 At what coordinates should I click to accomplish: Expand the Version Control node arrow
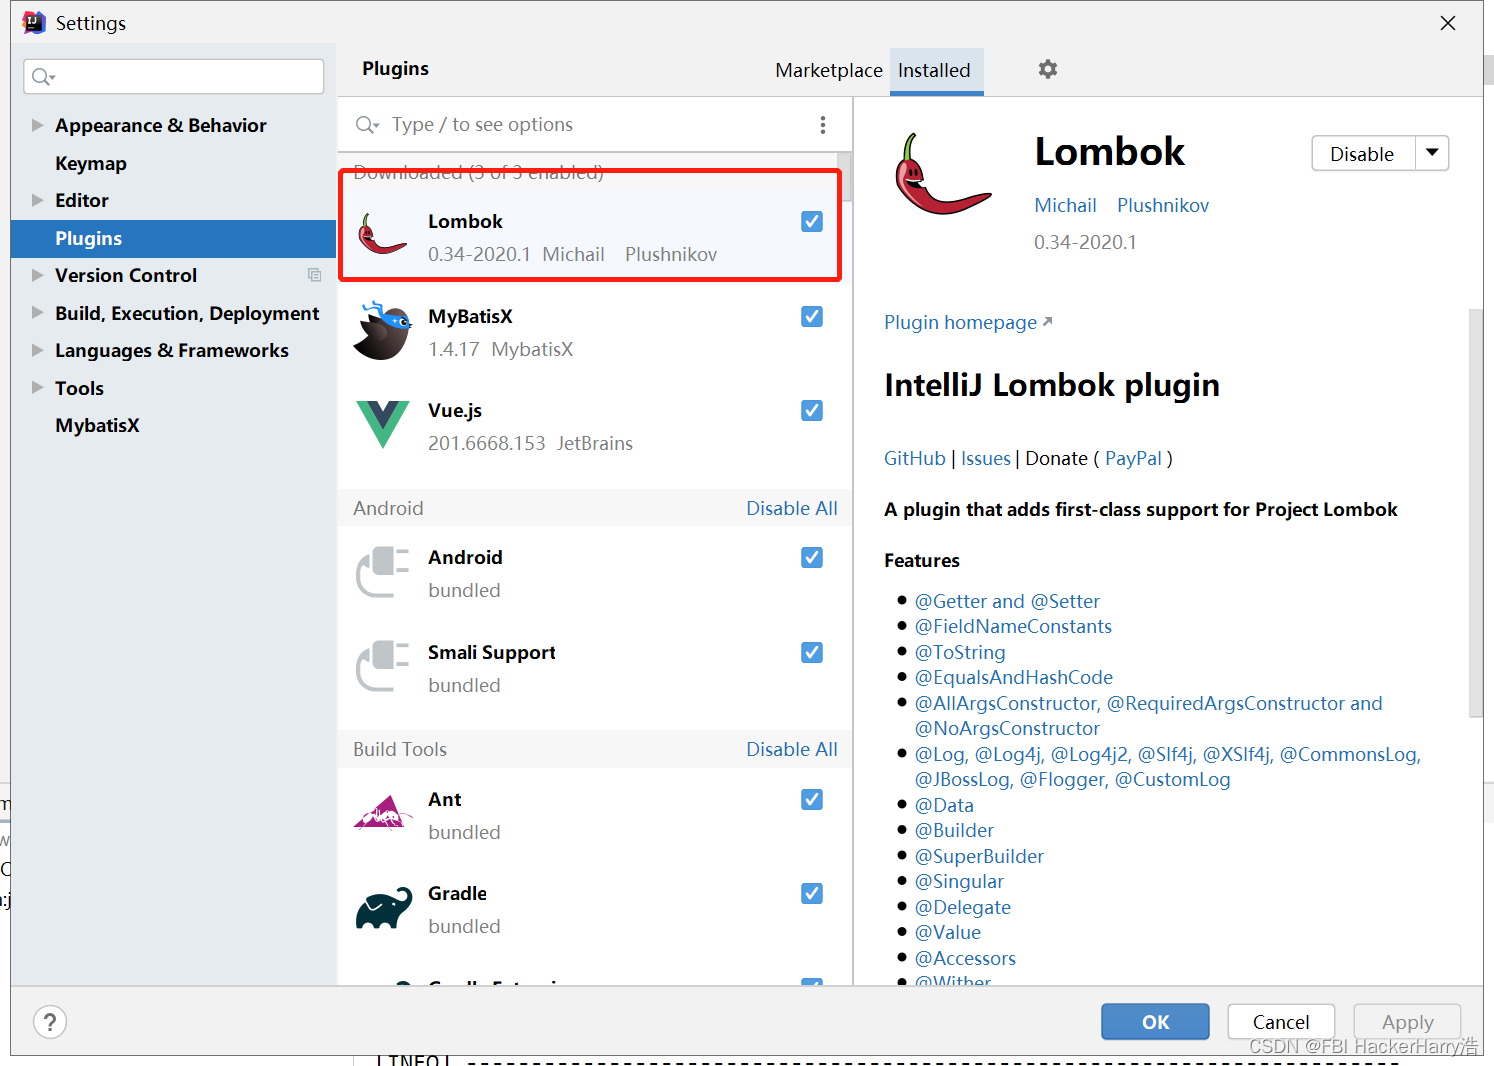tap(38, 275)
